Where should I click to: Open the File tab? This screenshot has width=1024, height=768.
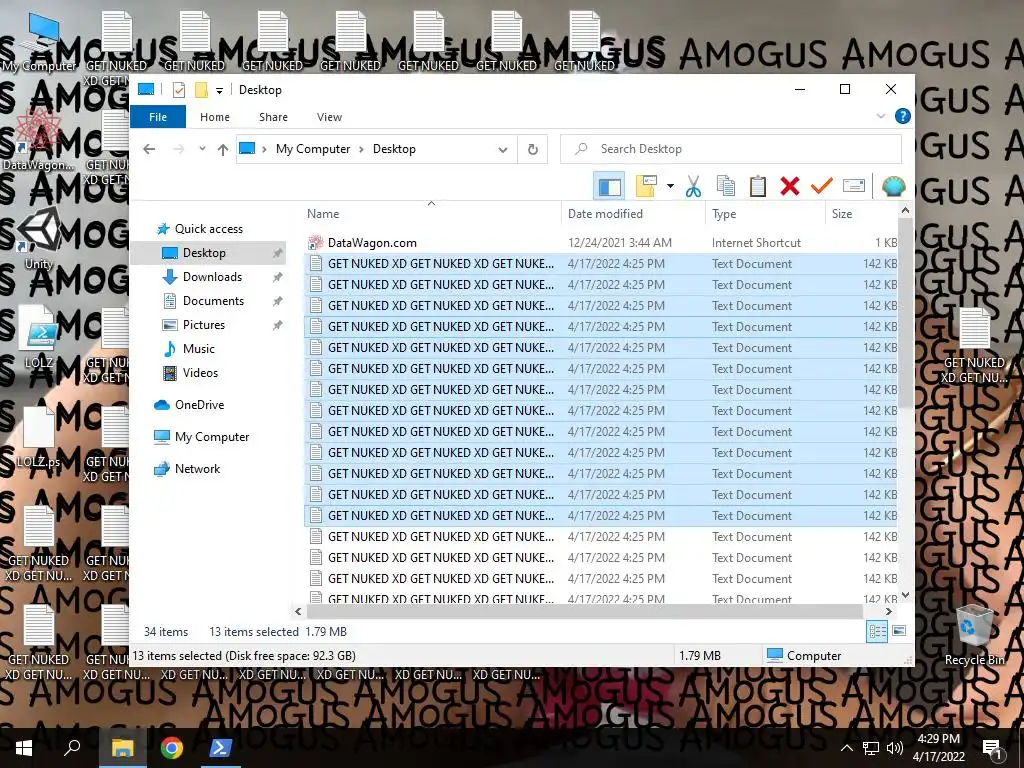[x=158, y=117]
